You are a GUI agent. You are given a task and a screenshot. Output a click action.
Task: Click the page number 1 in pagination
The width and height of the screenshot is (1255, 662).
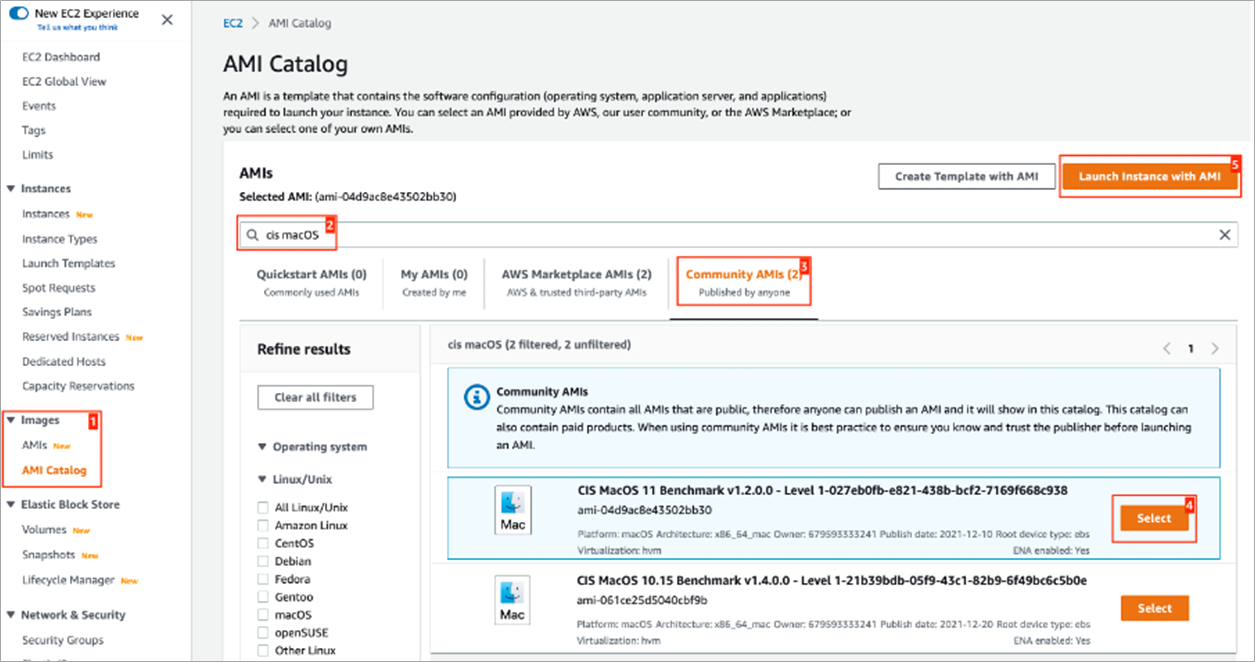(1190, 349)
